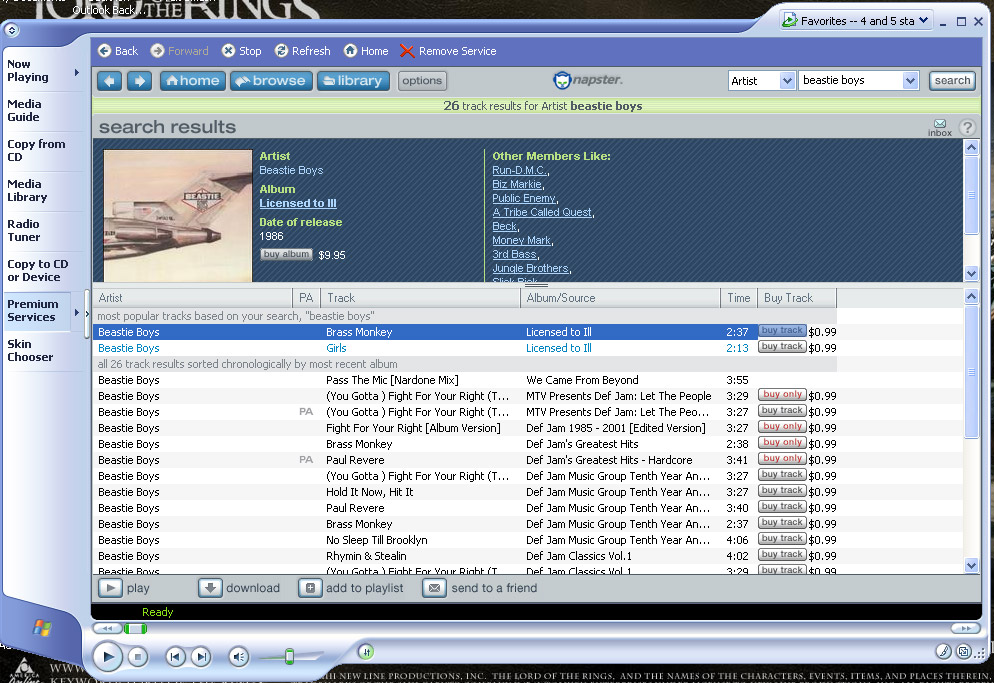Viewport: 994px width, 683px height.
Task: Play media with round Play button
Action: coord(108,657)
